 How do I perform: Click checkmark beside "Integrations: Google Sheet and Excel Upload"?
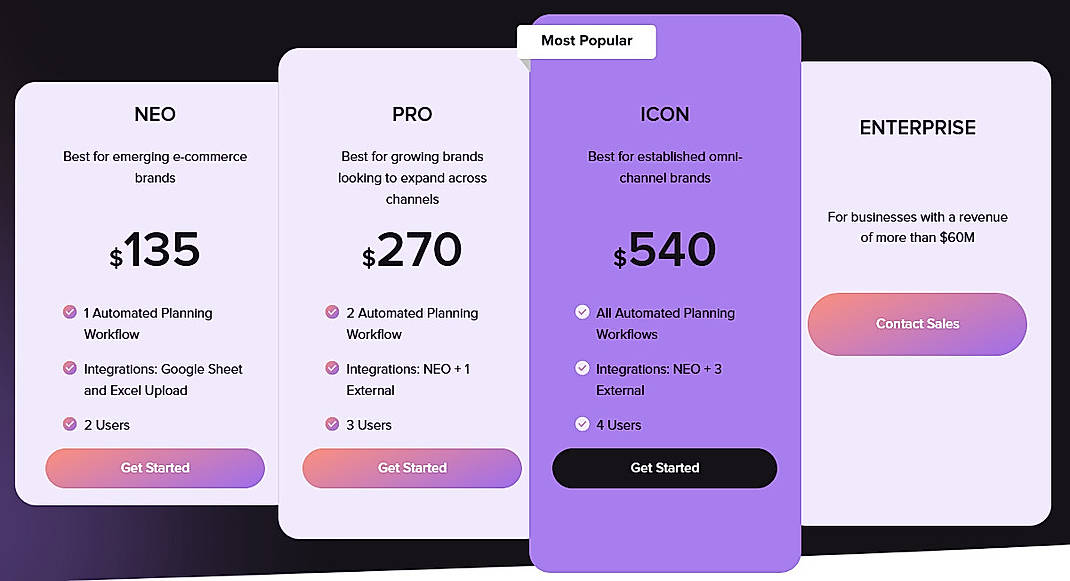(x=71, y=369)
